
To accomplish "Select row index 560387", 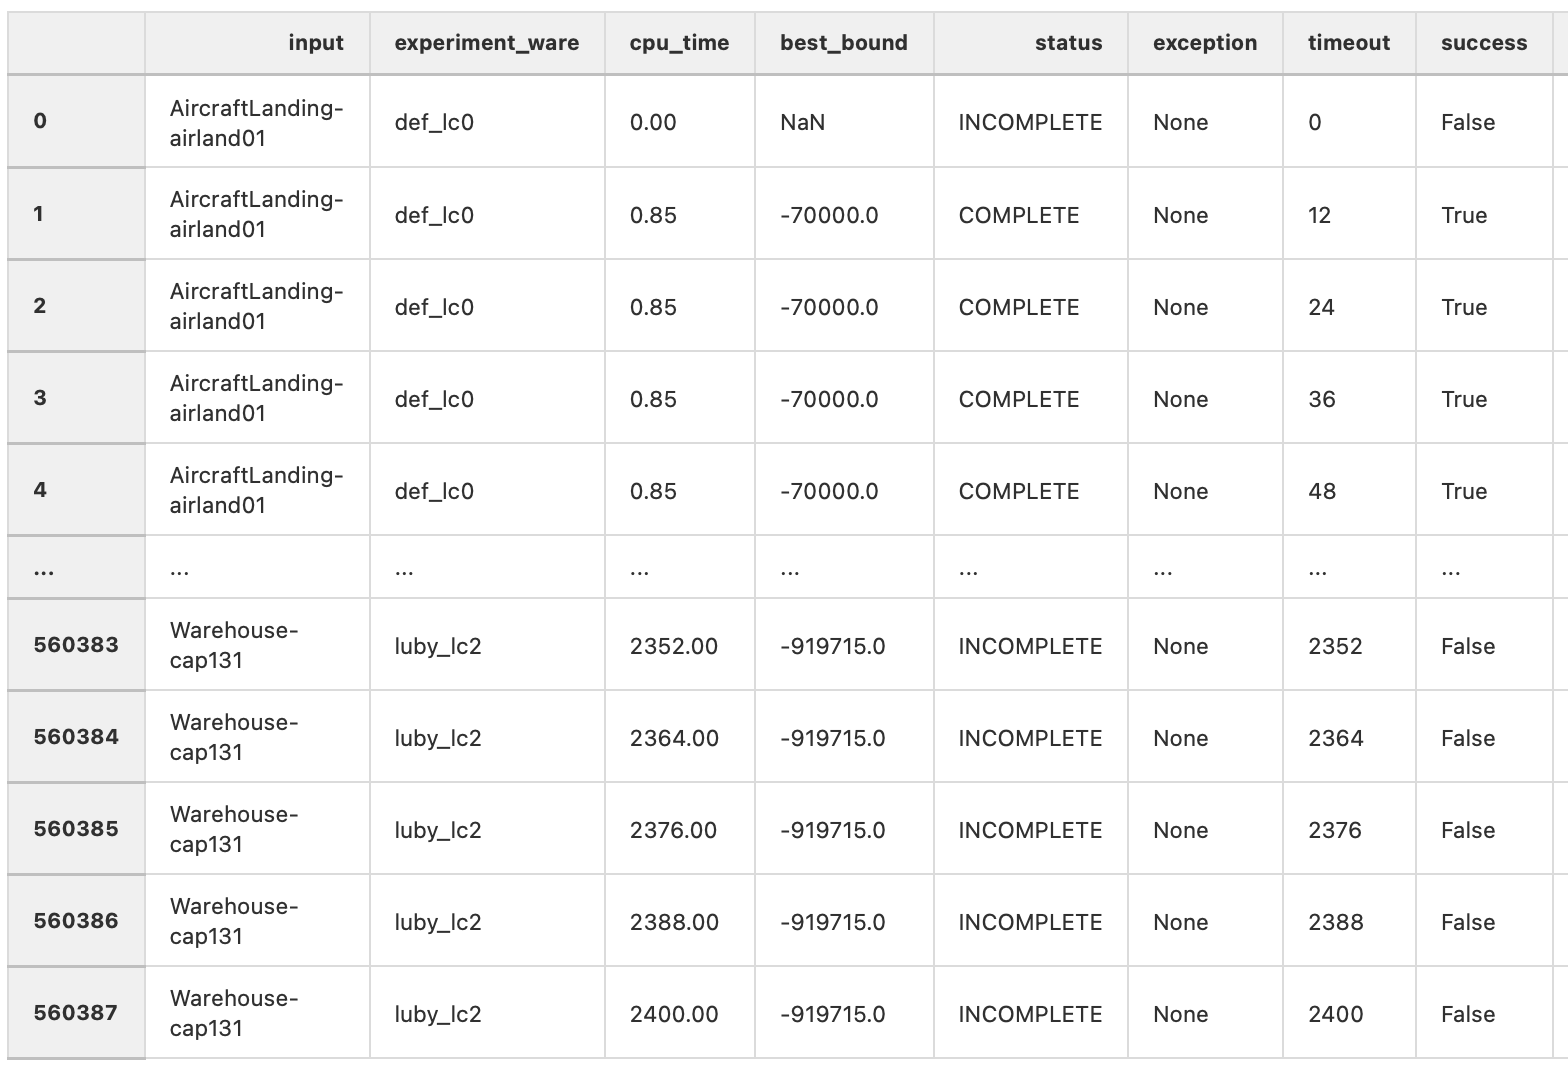I will point(76,1013).
